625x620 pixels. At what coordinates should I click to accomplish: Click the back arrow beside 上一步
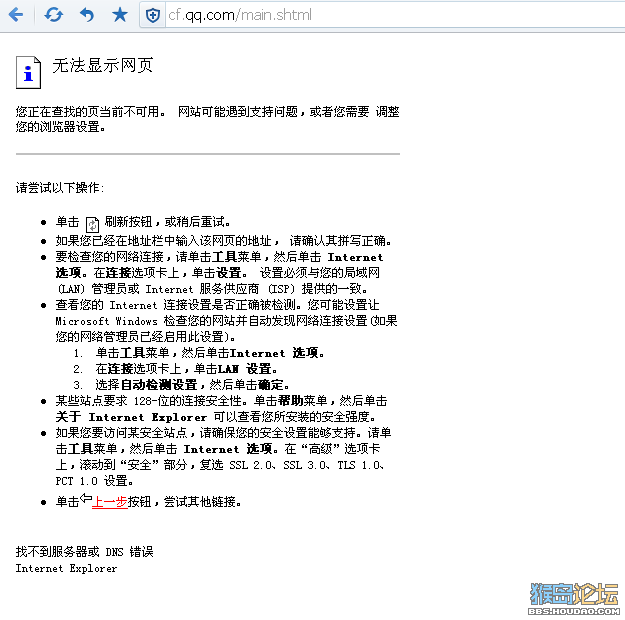(85, 498)
